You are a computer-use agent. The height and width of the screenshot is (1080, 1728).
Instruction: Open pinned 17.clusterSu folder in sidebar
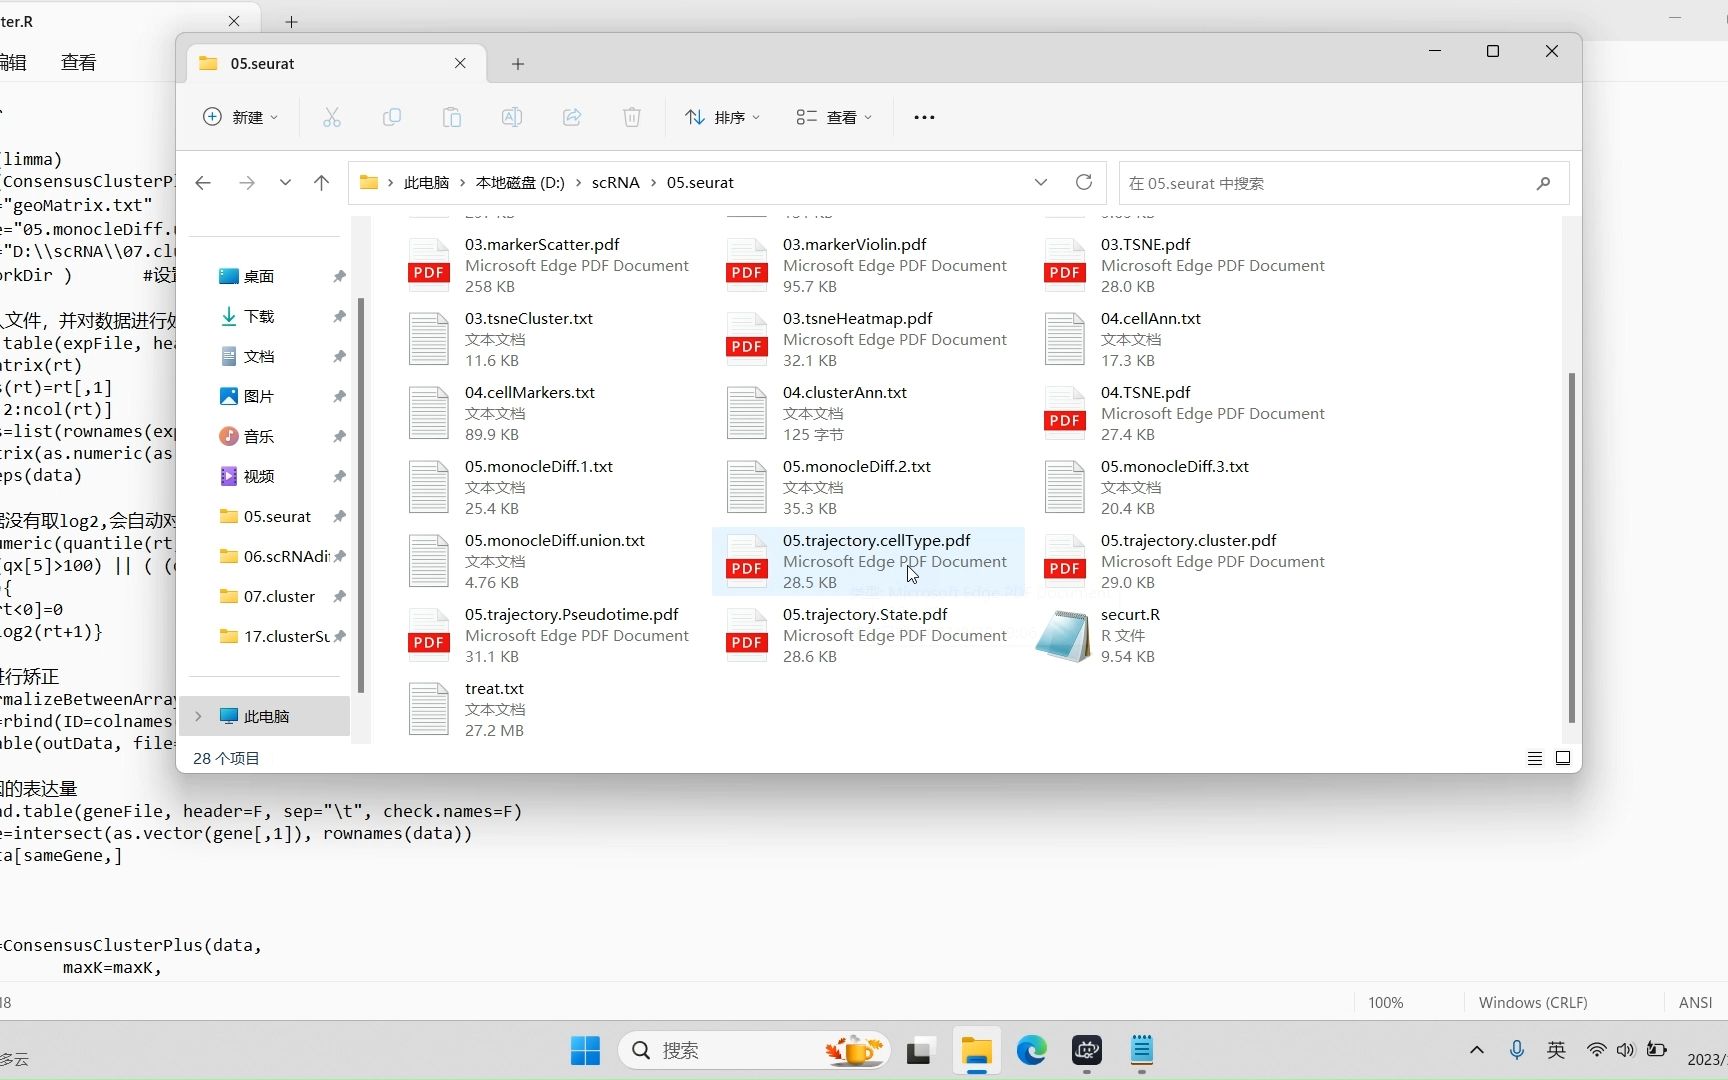click(x=273, y=636)
